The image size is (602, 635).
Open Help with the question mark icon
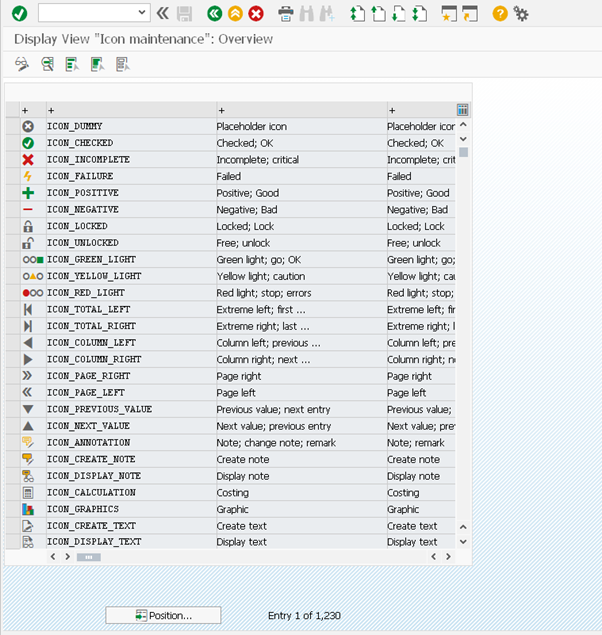coord(500,13)
